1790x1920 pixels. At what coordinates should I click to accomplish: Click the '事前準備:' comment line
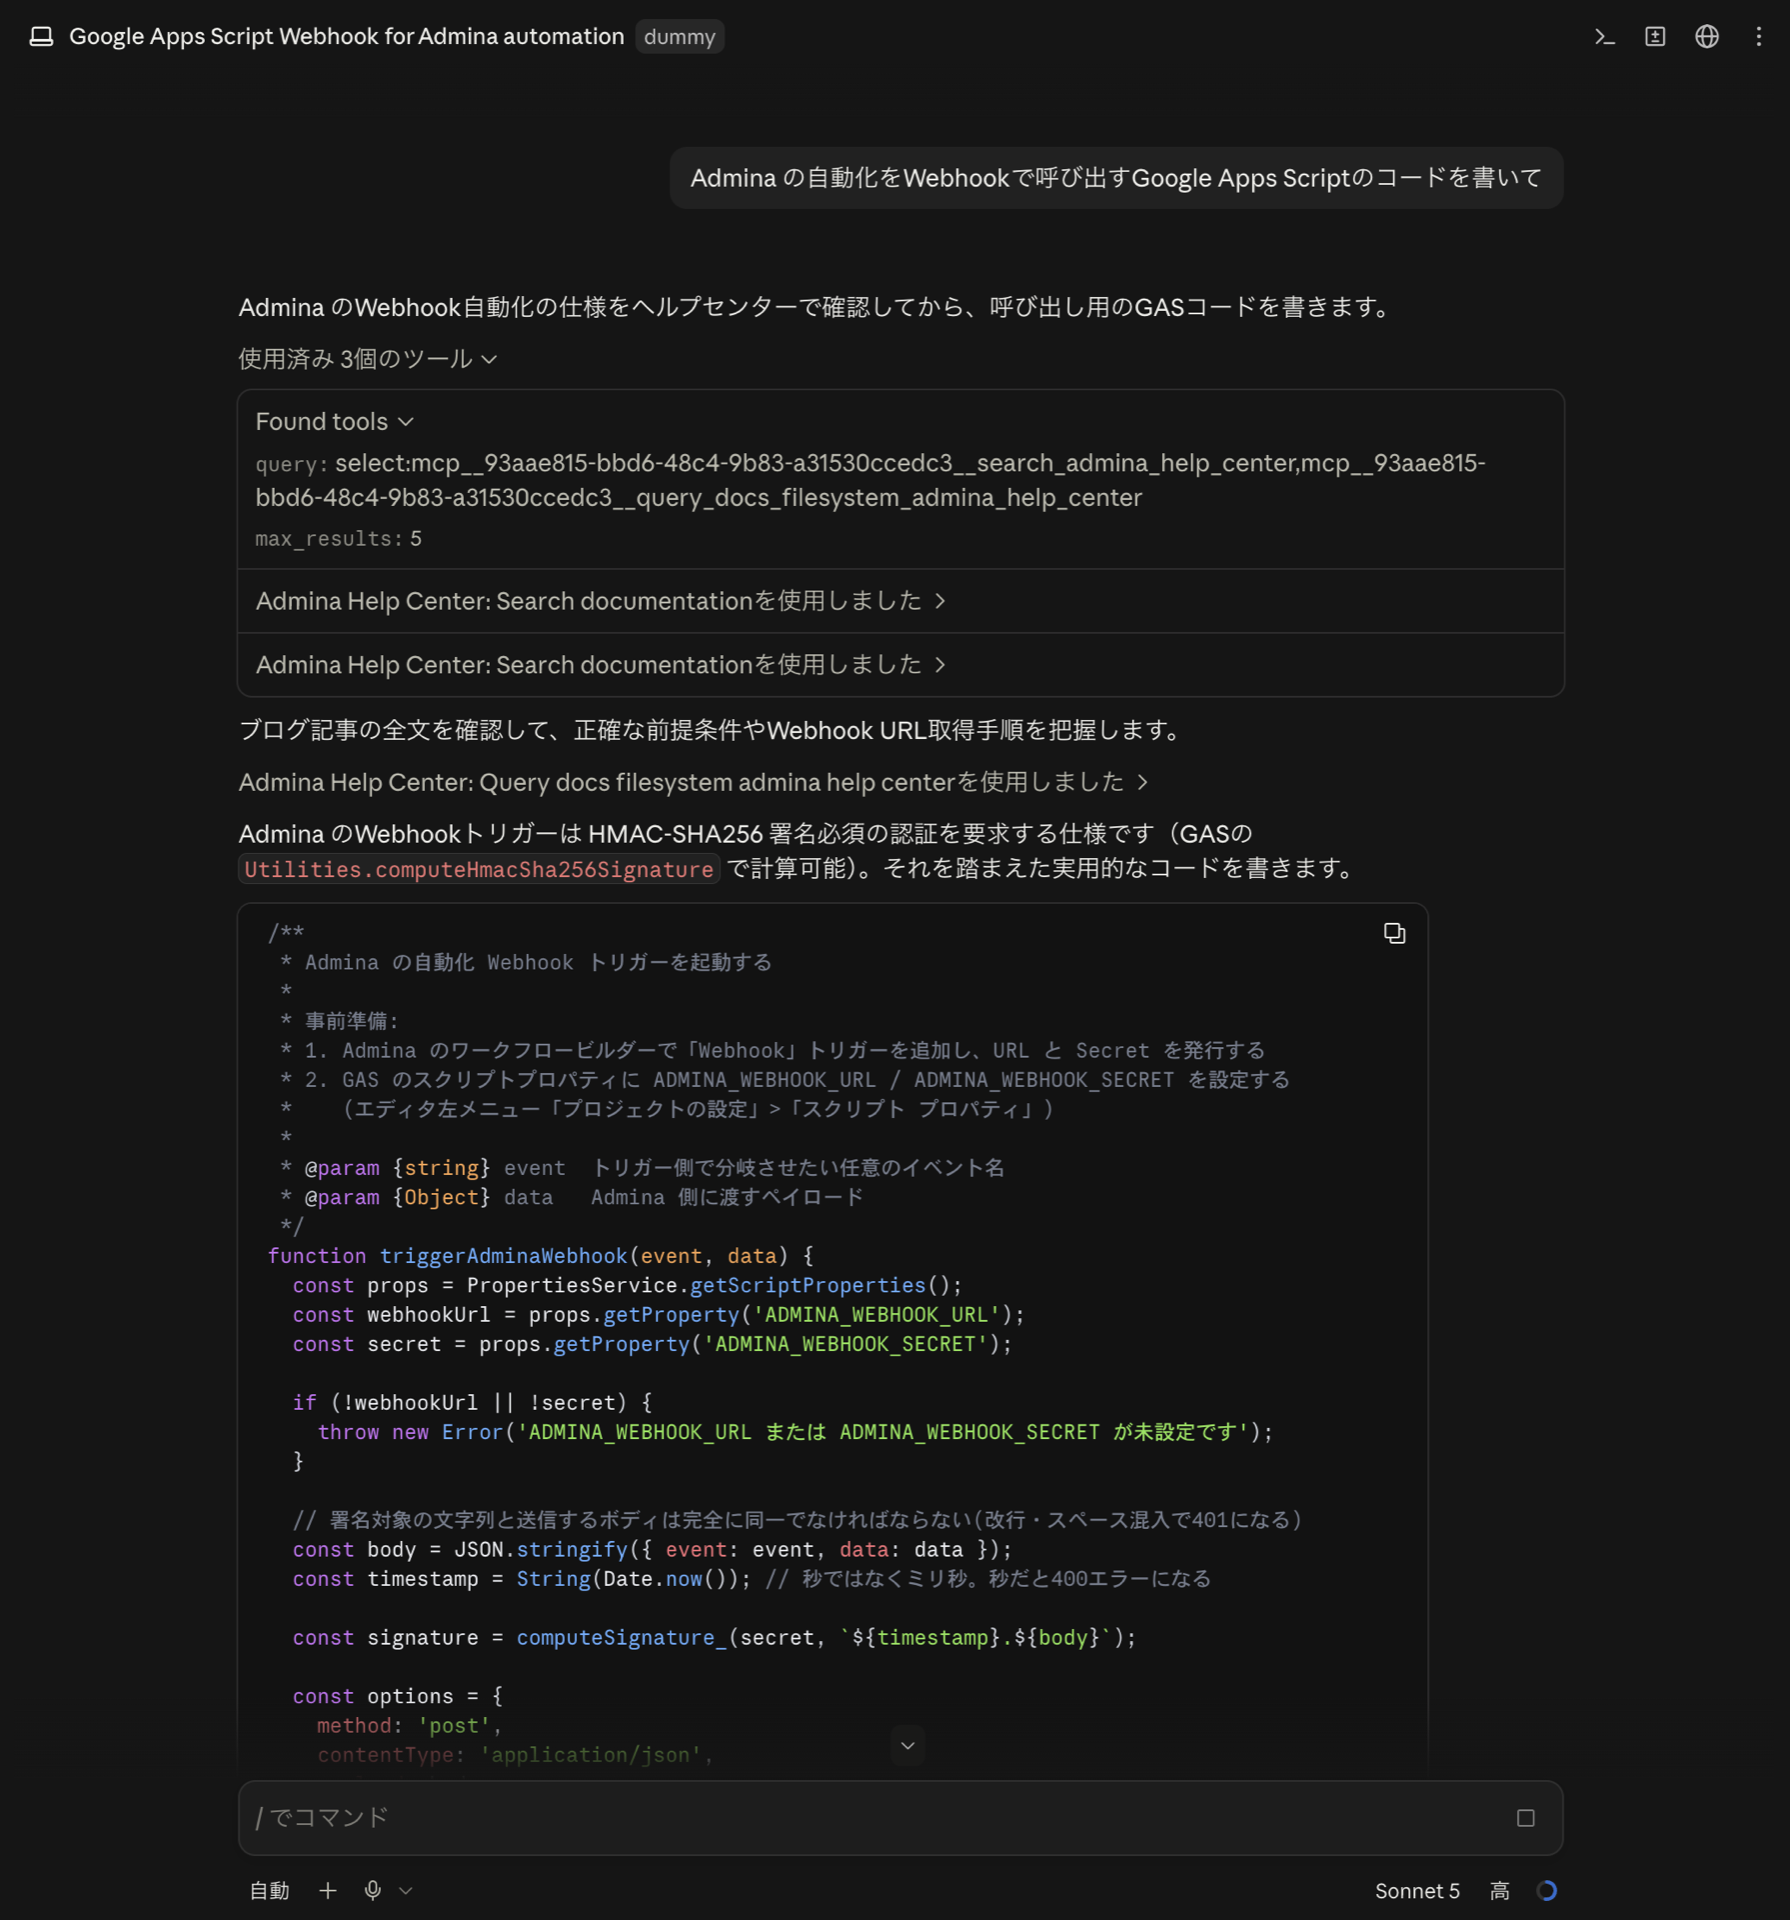coord(340,1021)
